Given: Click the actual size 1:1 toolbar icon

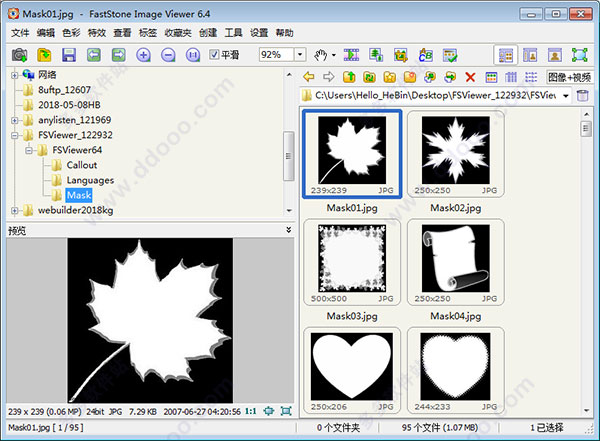Looking at the screenshot, I should coord(193,55).
